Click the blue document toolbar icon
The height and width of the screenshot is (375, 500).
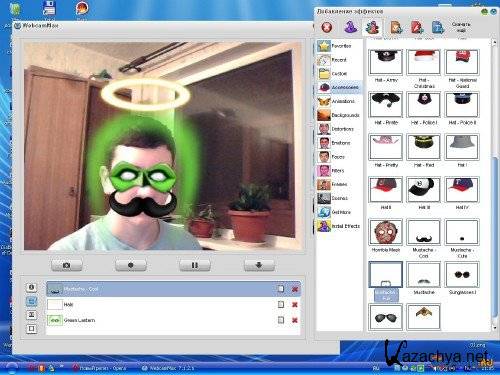[x=438, y=27]
